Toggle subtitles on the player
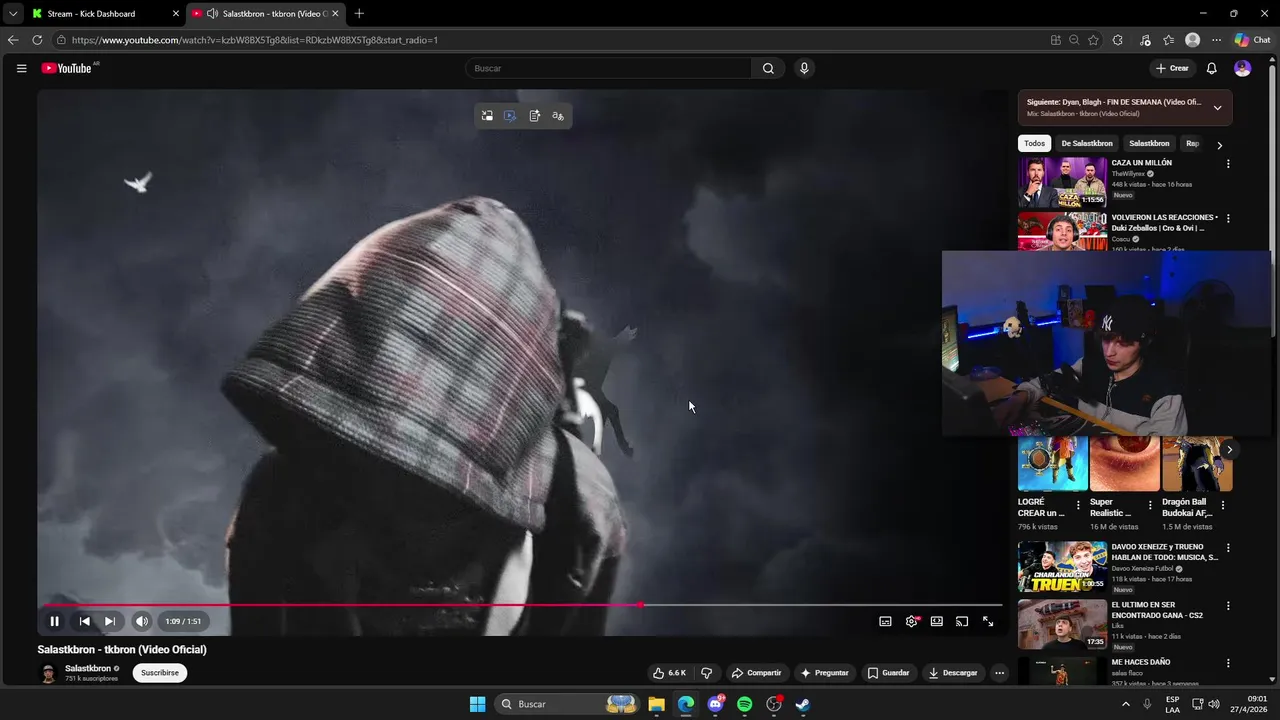This screenshot has width=1280, height=720. (x=885, y=621)
